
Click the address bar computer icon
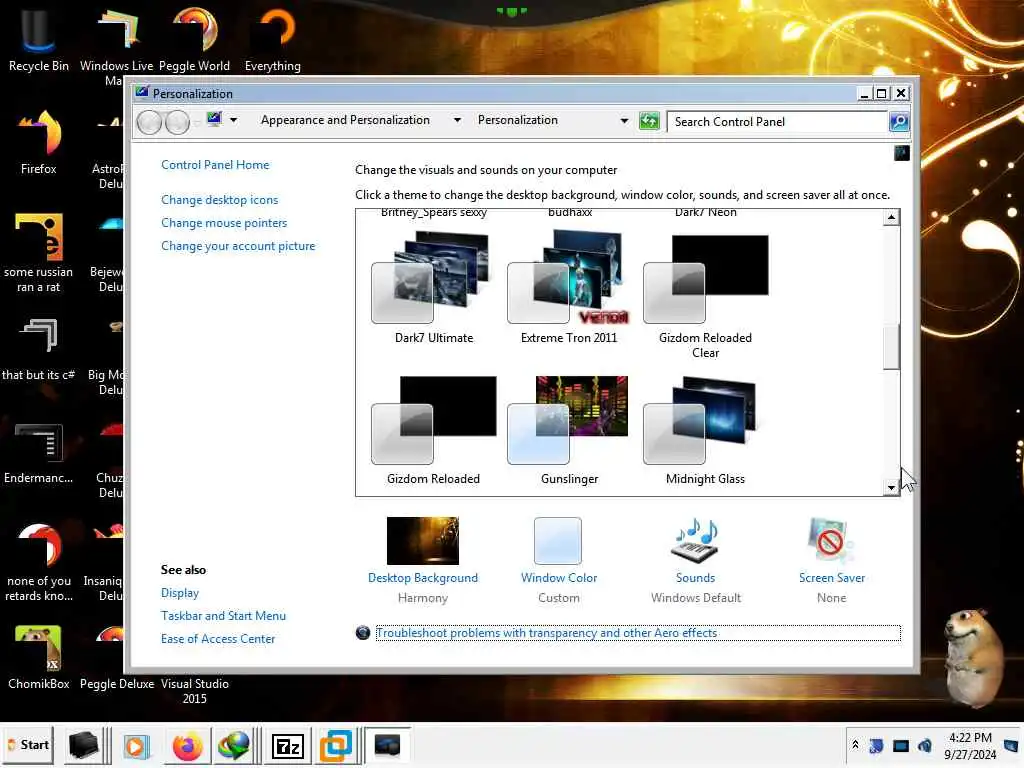coord(214,119)
